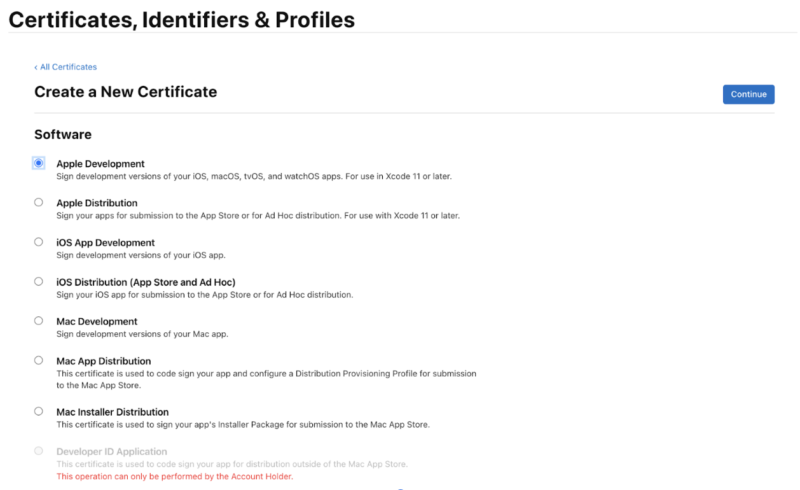Choose the iOS App Development radio option

(x=39, y=242)
